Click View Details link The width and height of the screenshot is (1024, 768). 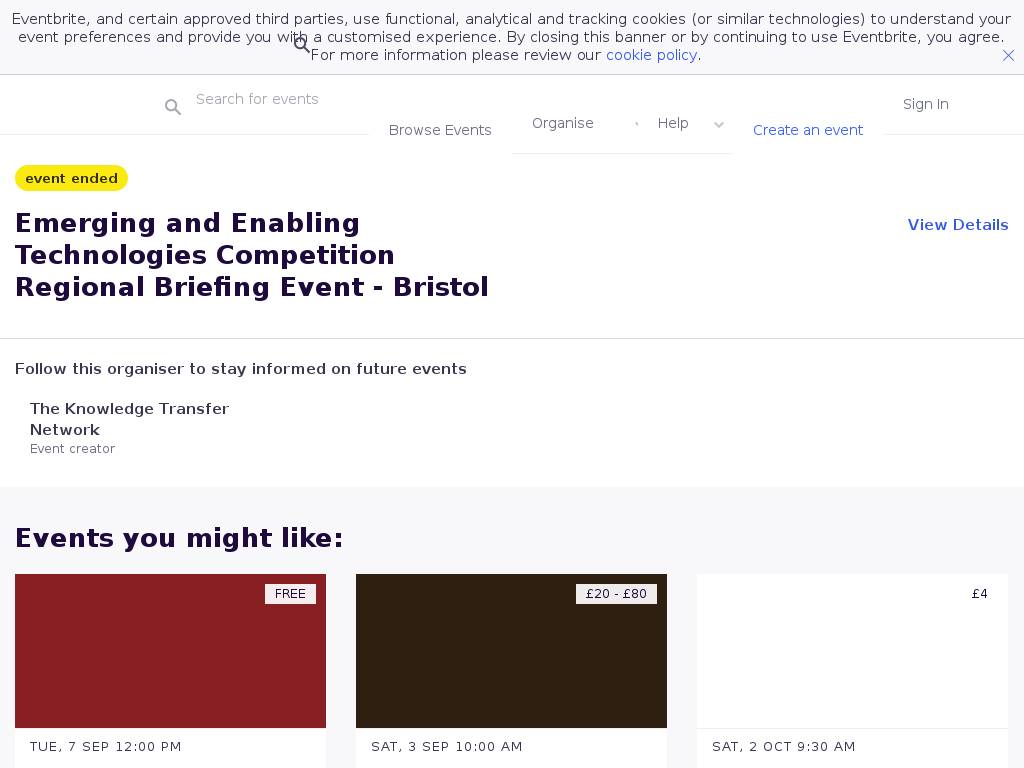pyautogui.click(x=958, y=225)
